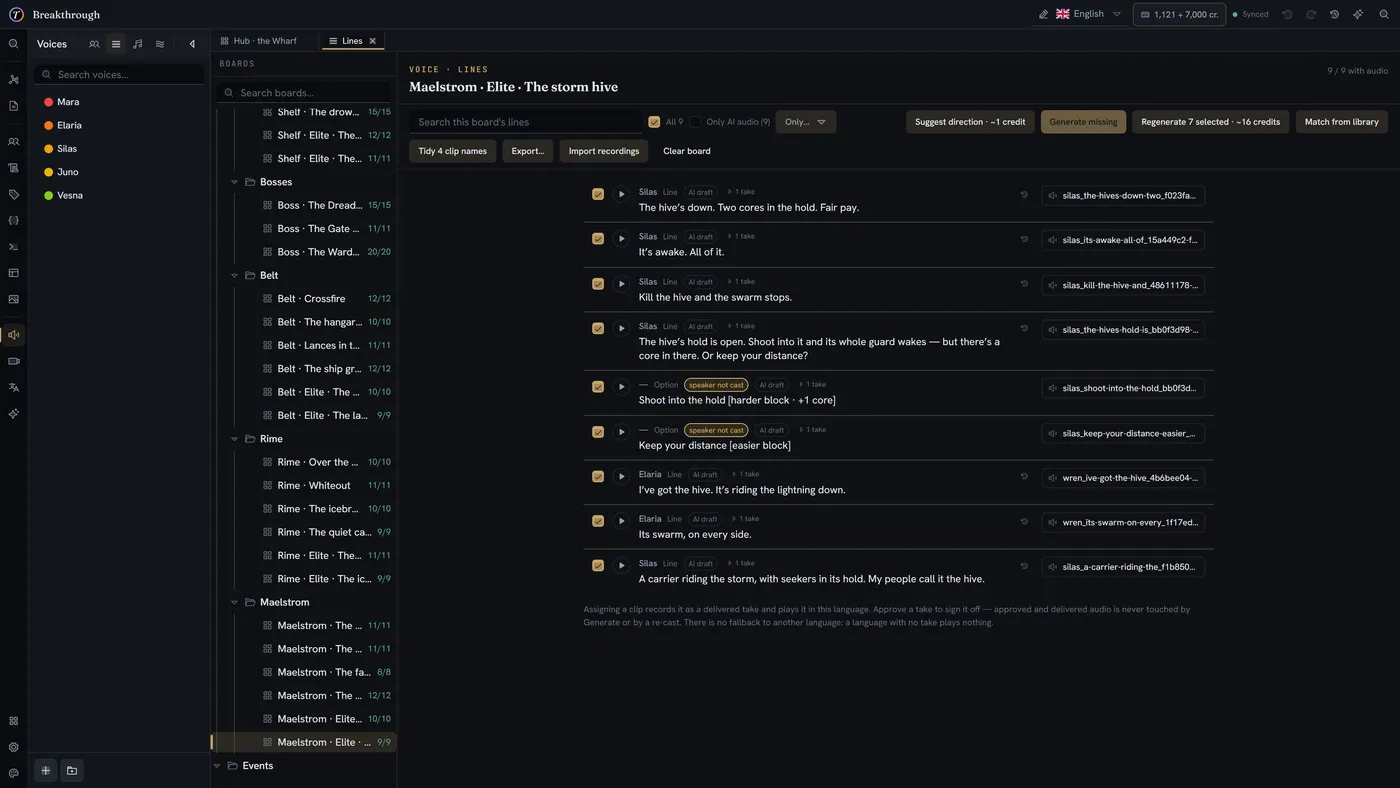Collapse the Belt folder
The image size is (1400, 788).
(x=235, y=275)
